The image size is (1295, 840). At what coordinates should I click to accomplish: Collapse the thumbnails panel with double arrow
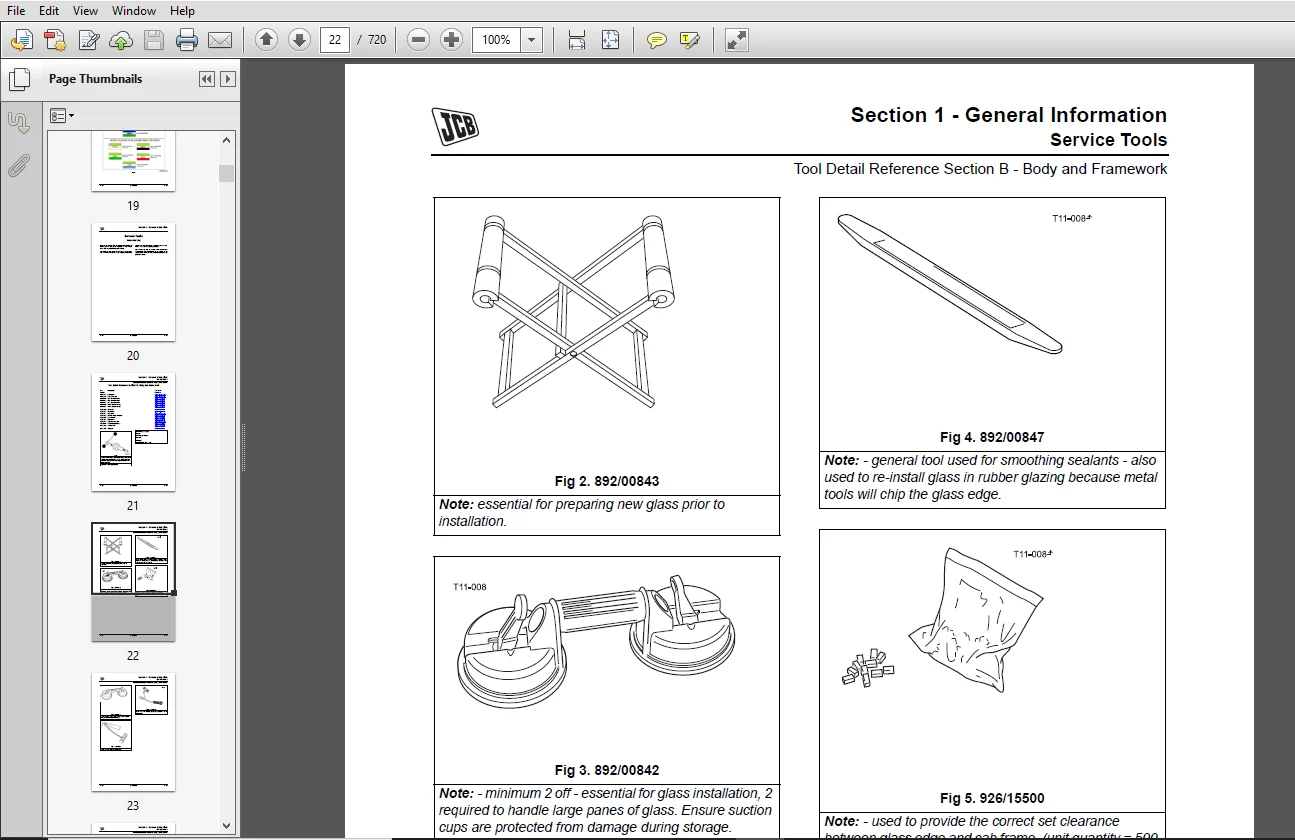click(x=207, y=79)
